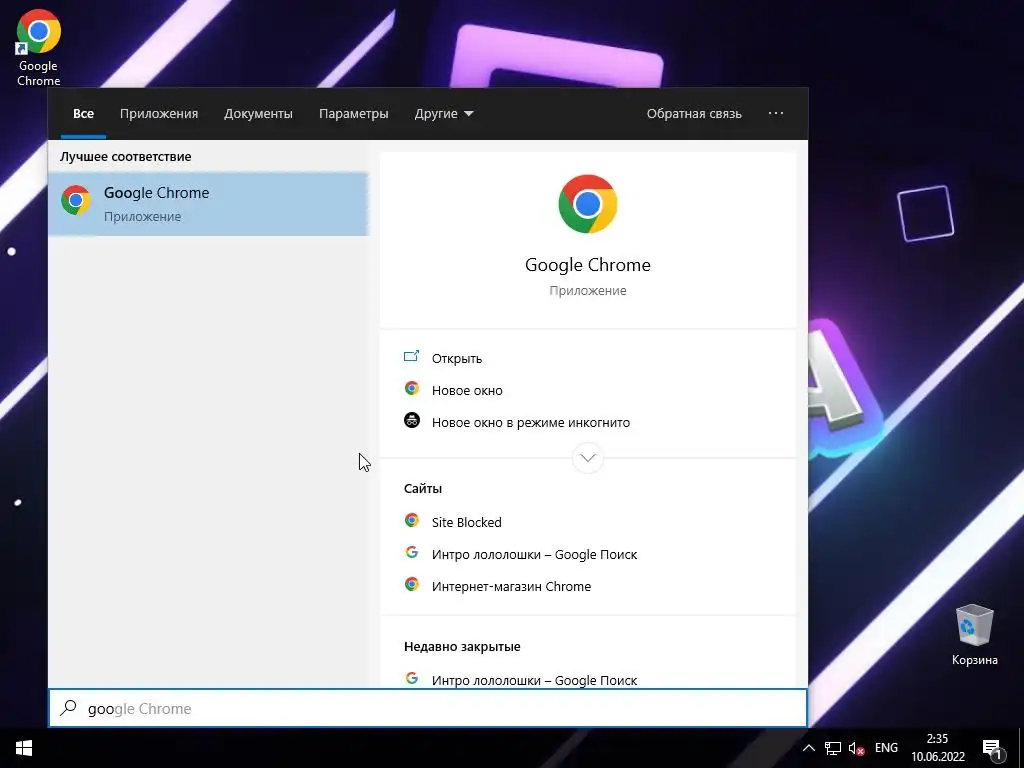Click Google icon next to Интро лололошки in Сайты
This screenshot has height=768, width=1024.
[x=411, y=552]
